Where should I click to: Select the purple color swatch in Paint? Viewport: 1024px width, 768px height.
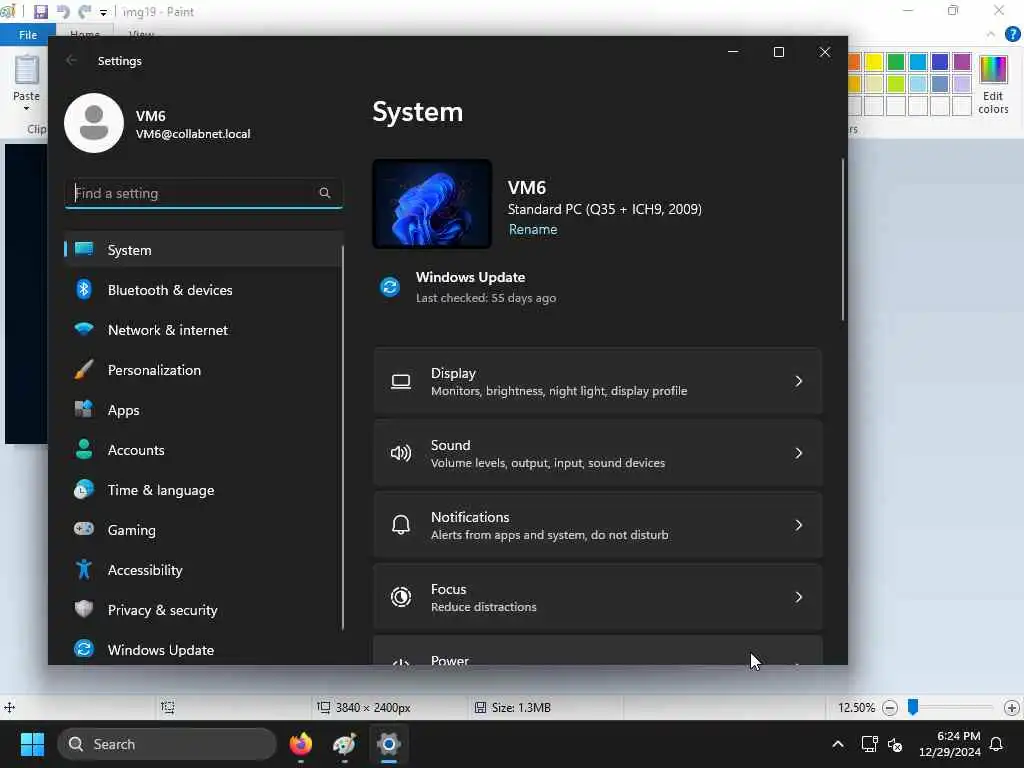pyautogui.click(x=962, y=61)
